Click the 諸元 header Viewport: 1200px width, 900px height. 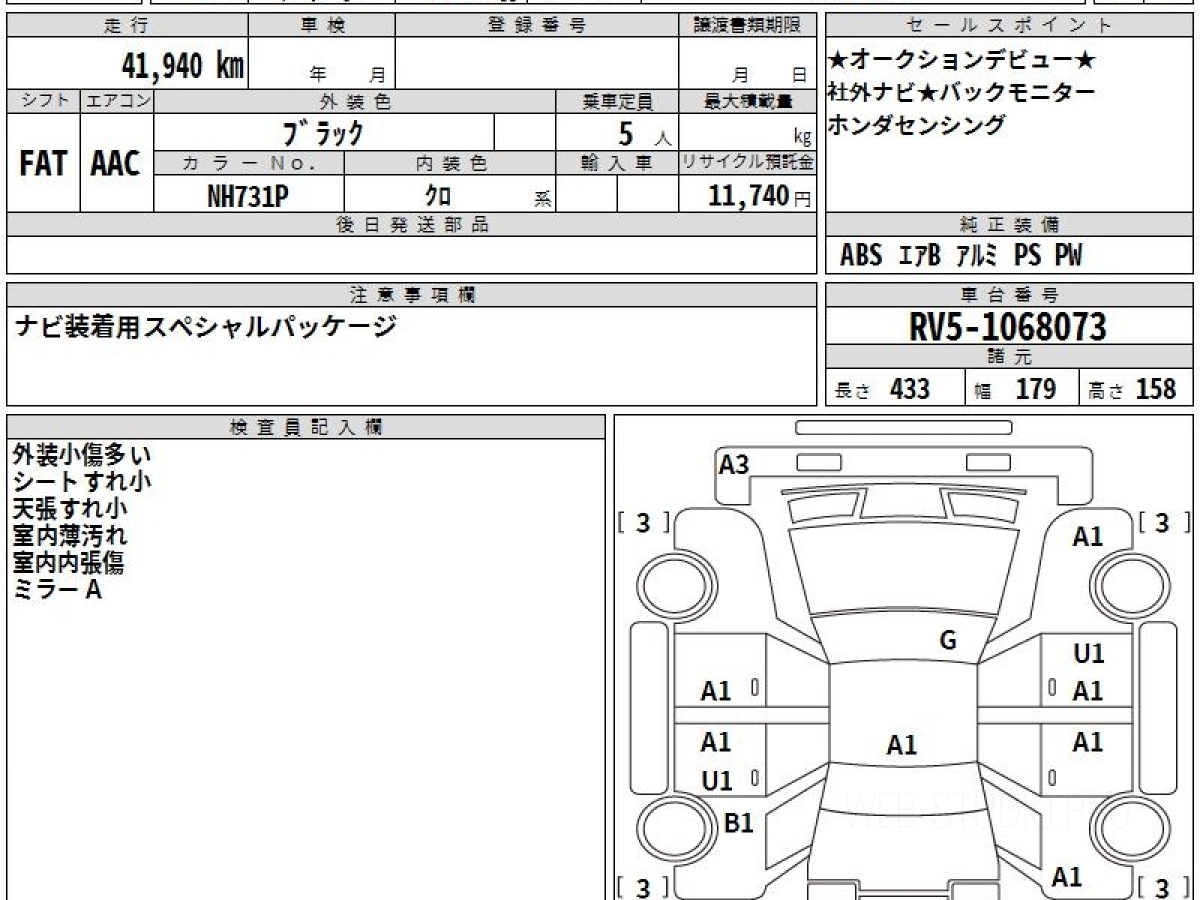point(1010,357)
